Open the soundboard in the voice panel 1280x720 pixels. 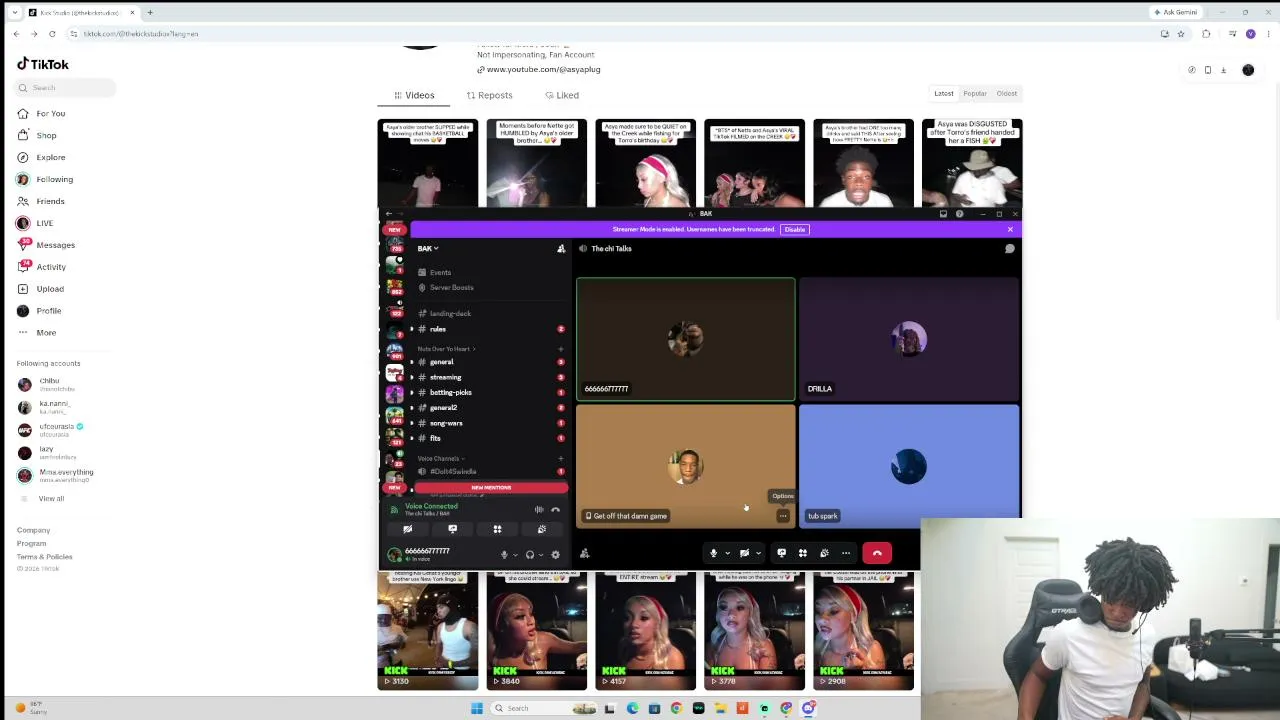[x=542, y=529]
